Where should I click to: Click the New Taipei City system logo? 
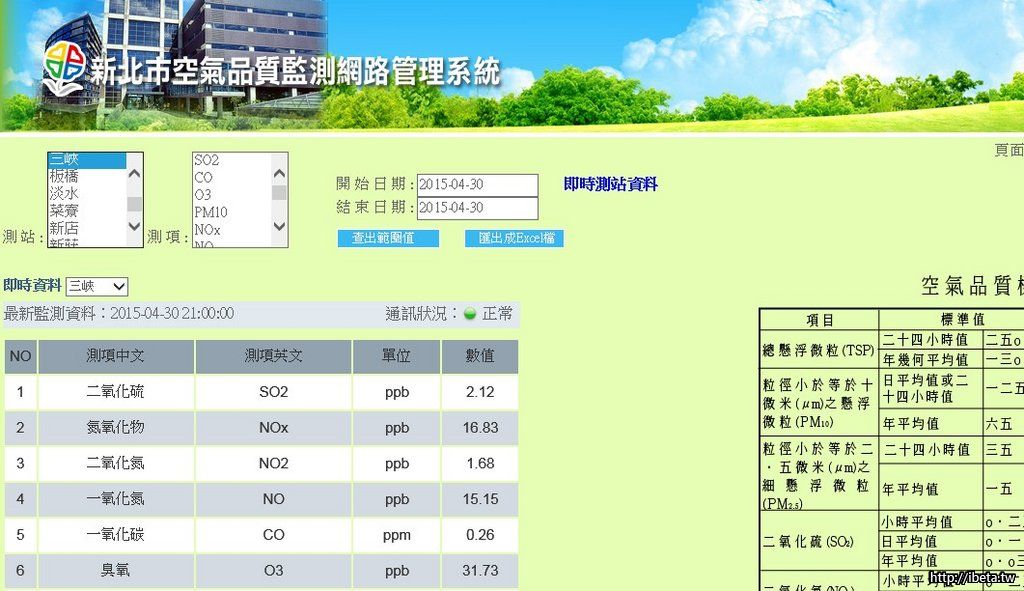63,71
